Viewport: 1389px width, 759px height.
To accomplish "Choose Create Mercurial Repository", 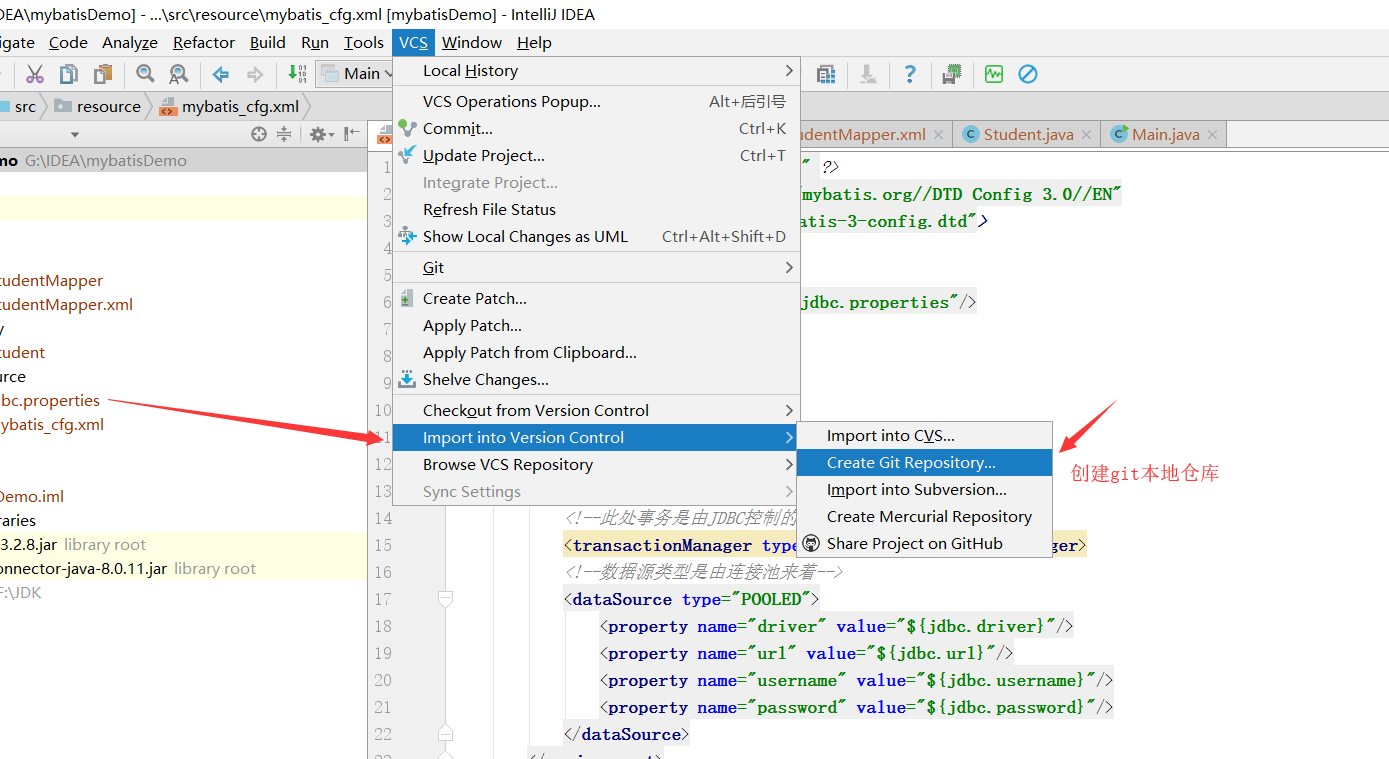I will [924, 517].
